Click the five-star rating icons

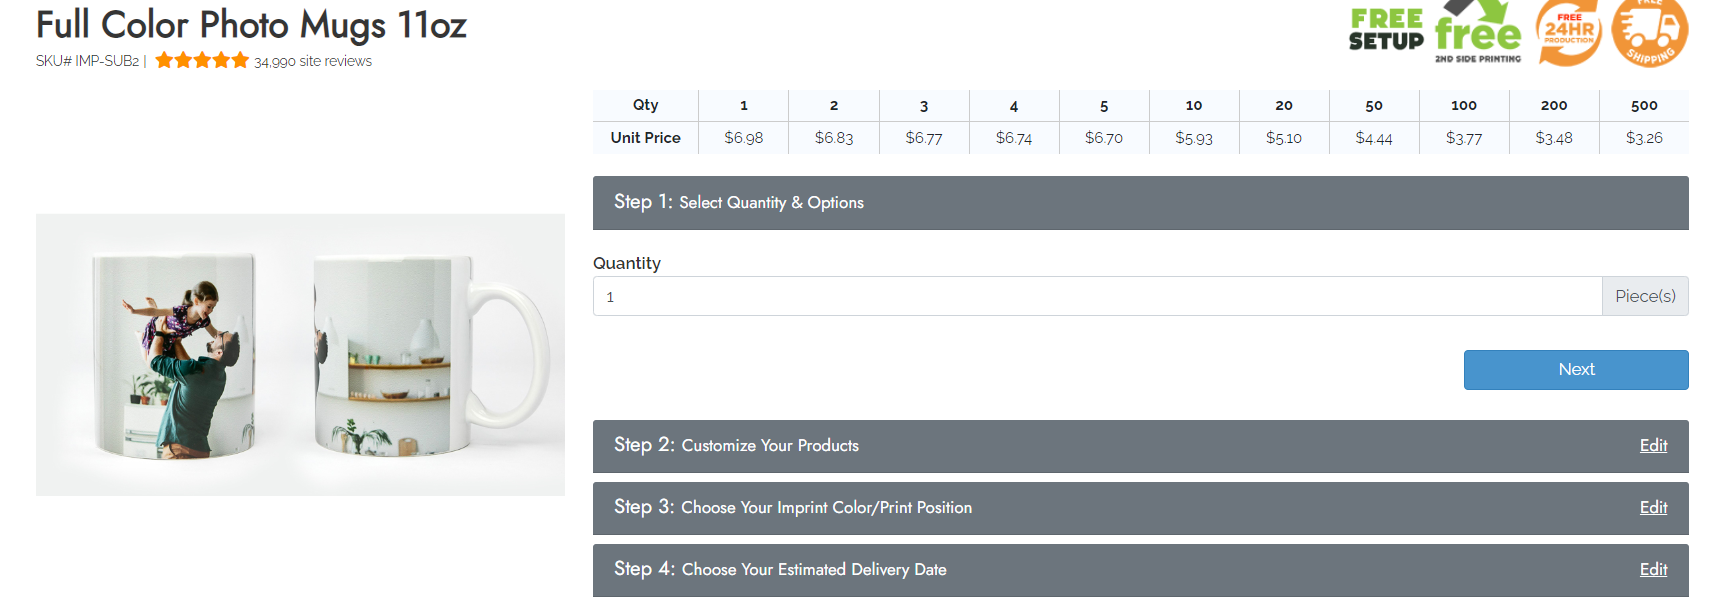[202, 60]
